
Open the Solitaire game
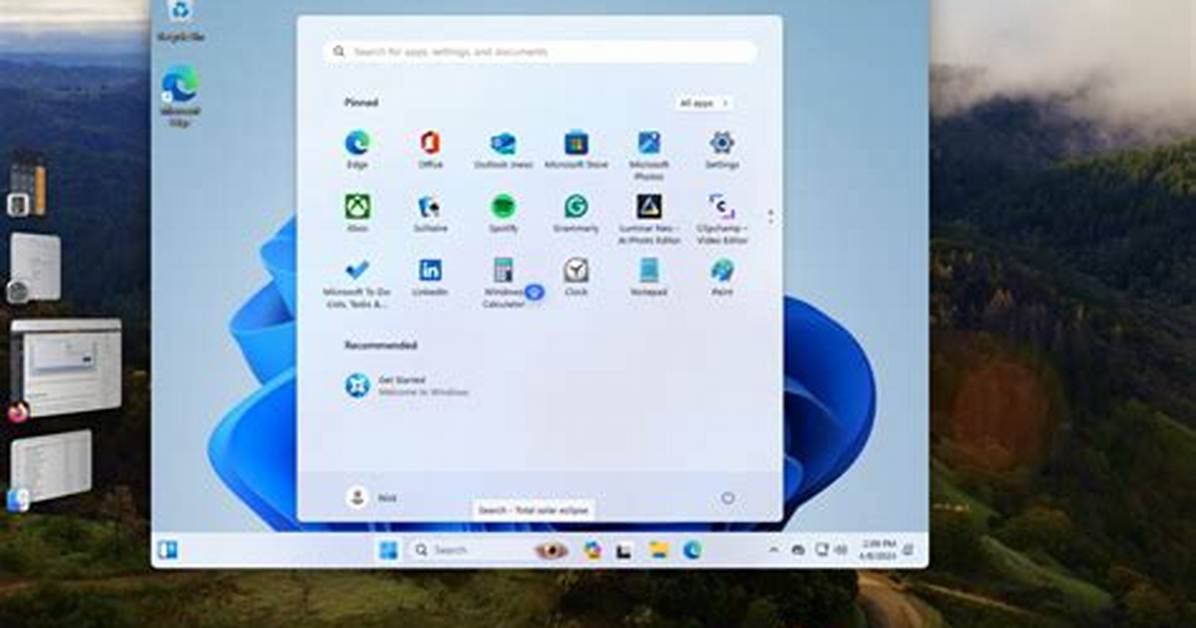tap(430, 213)
